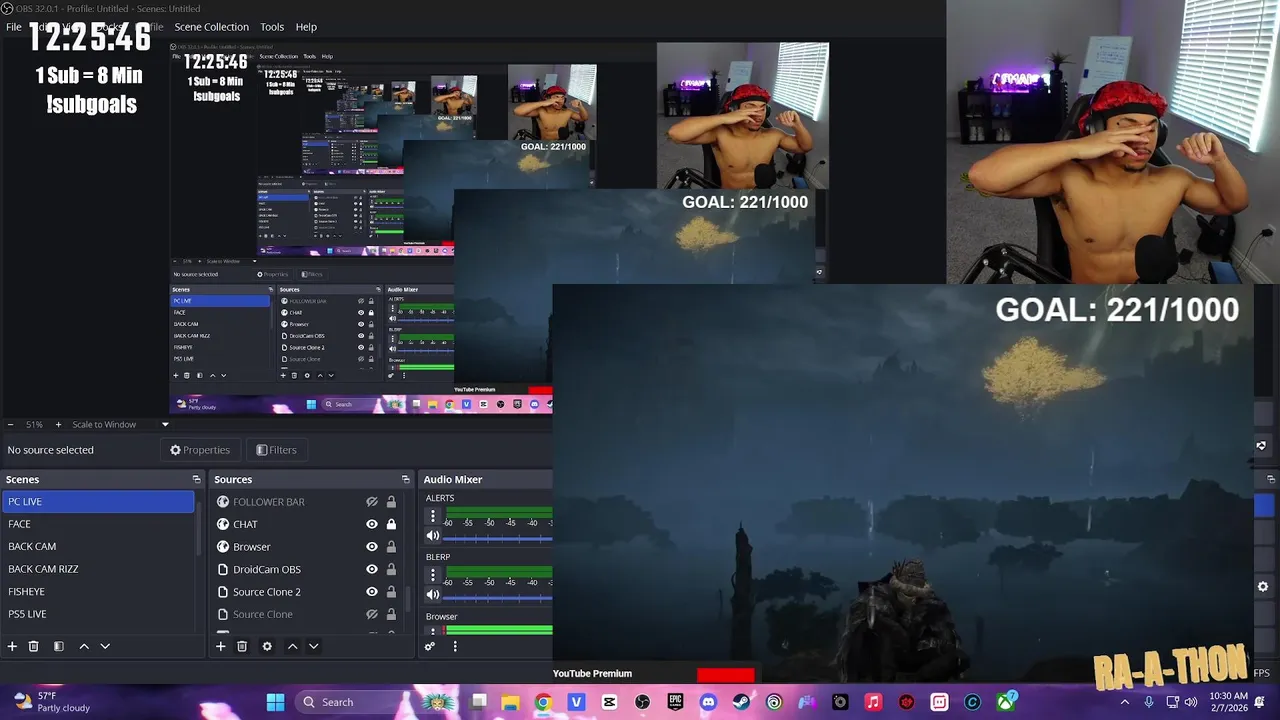This screenshot has width=1280, height=720.
Task: Hide the Source Clone 2 source
Action: coord(372,592)
